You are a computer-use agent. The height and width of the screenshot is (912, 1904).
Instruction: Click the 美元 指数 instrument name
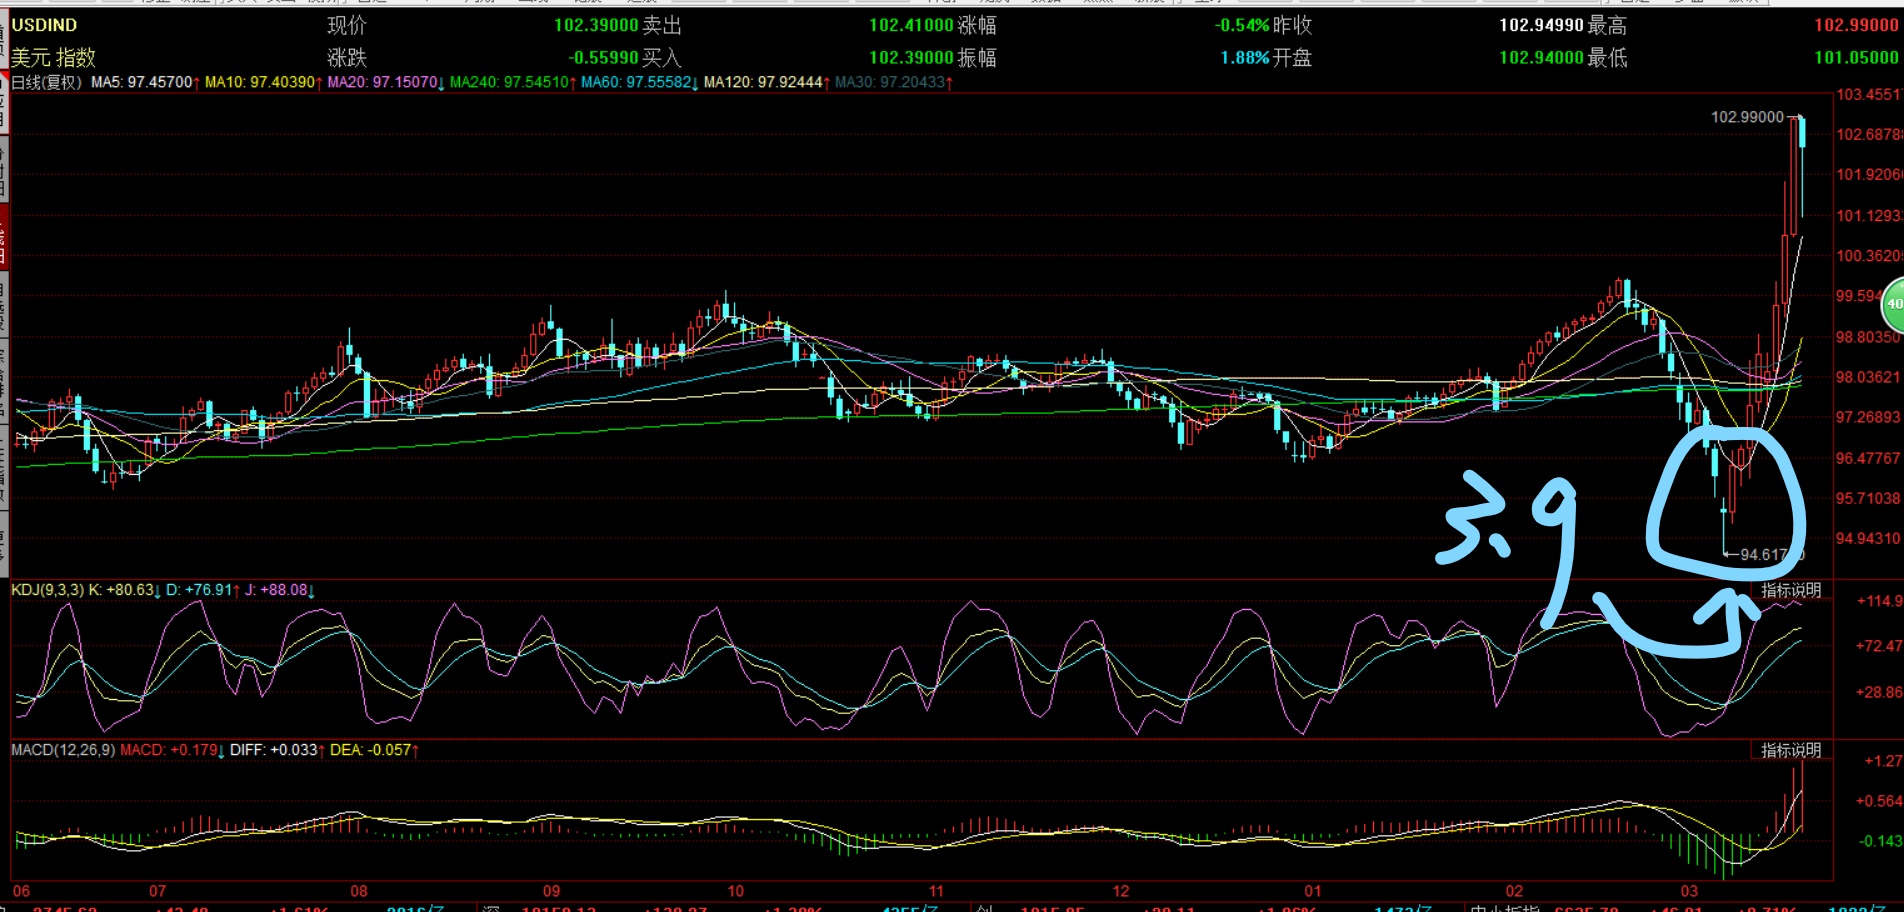(53, 57)
